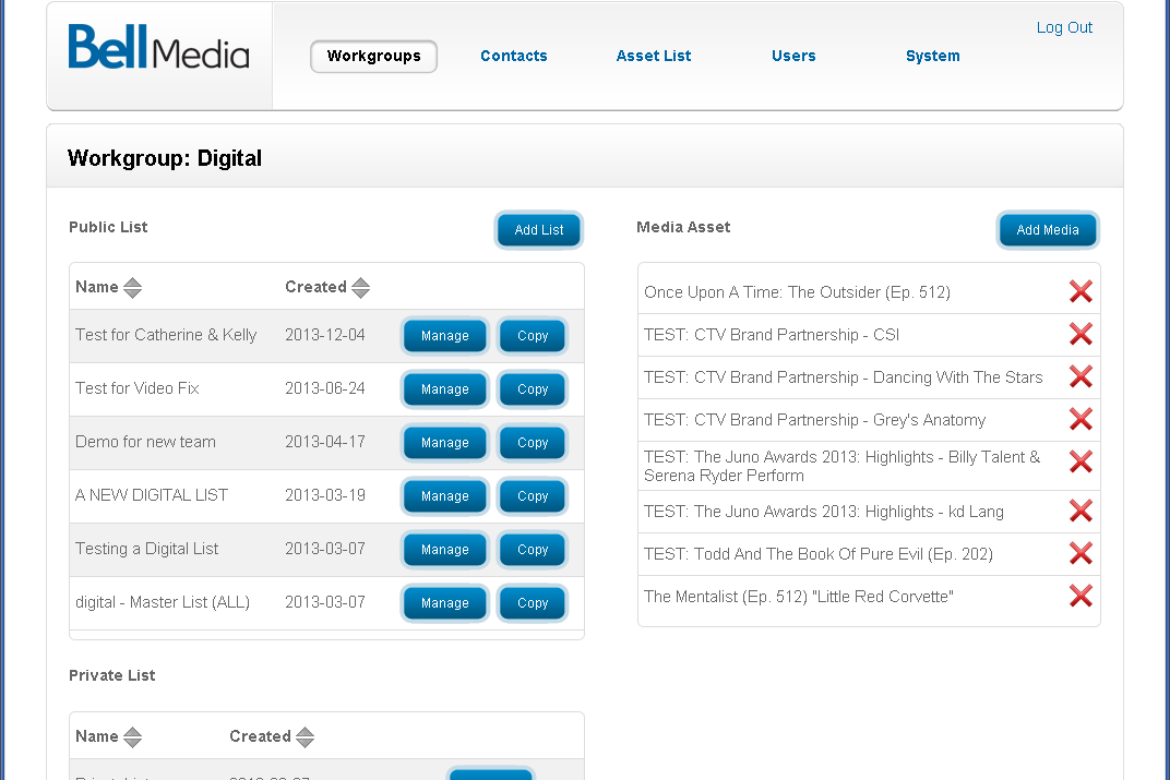Select 'TEST: Todd And The Book Of Pure Evil'
This screenshot has width=1170, height=780.
819,555
